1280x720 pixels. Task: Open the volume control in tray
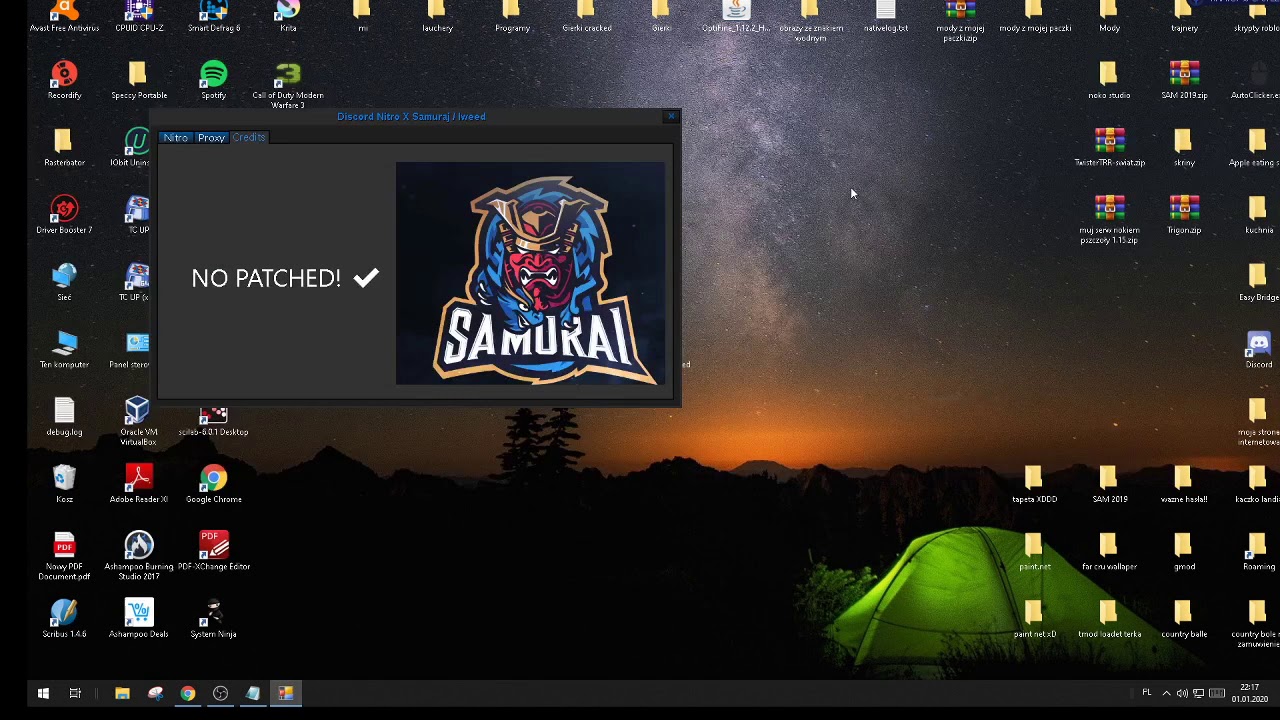1182,693
